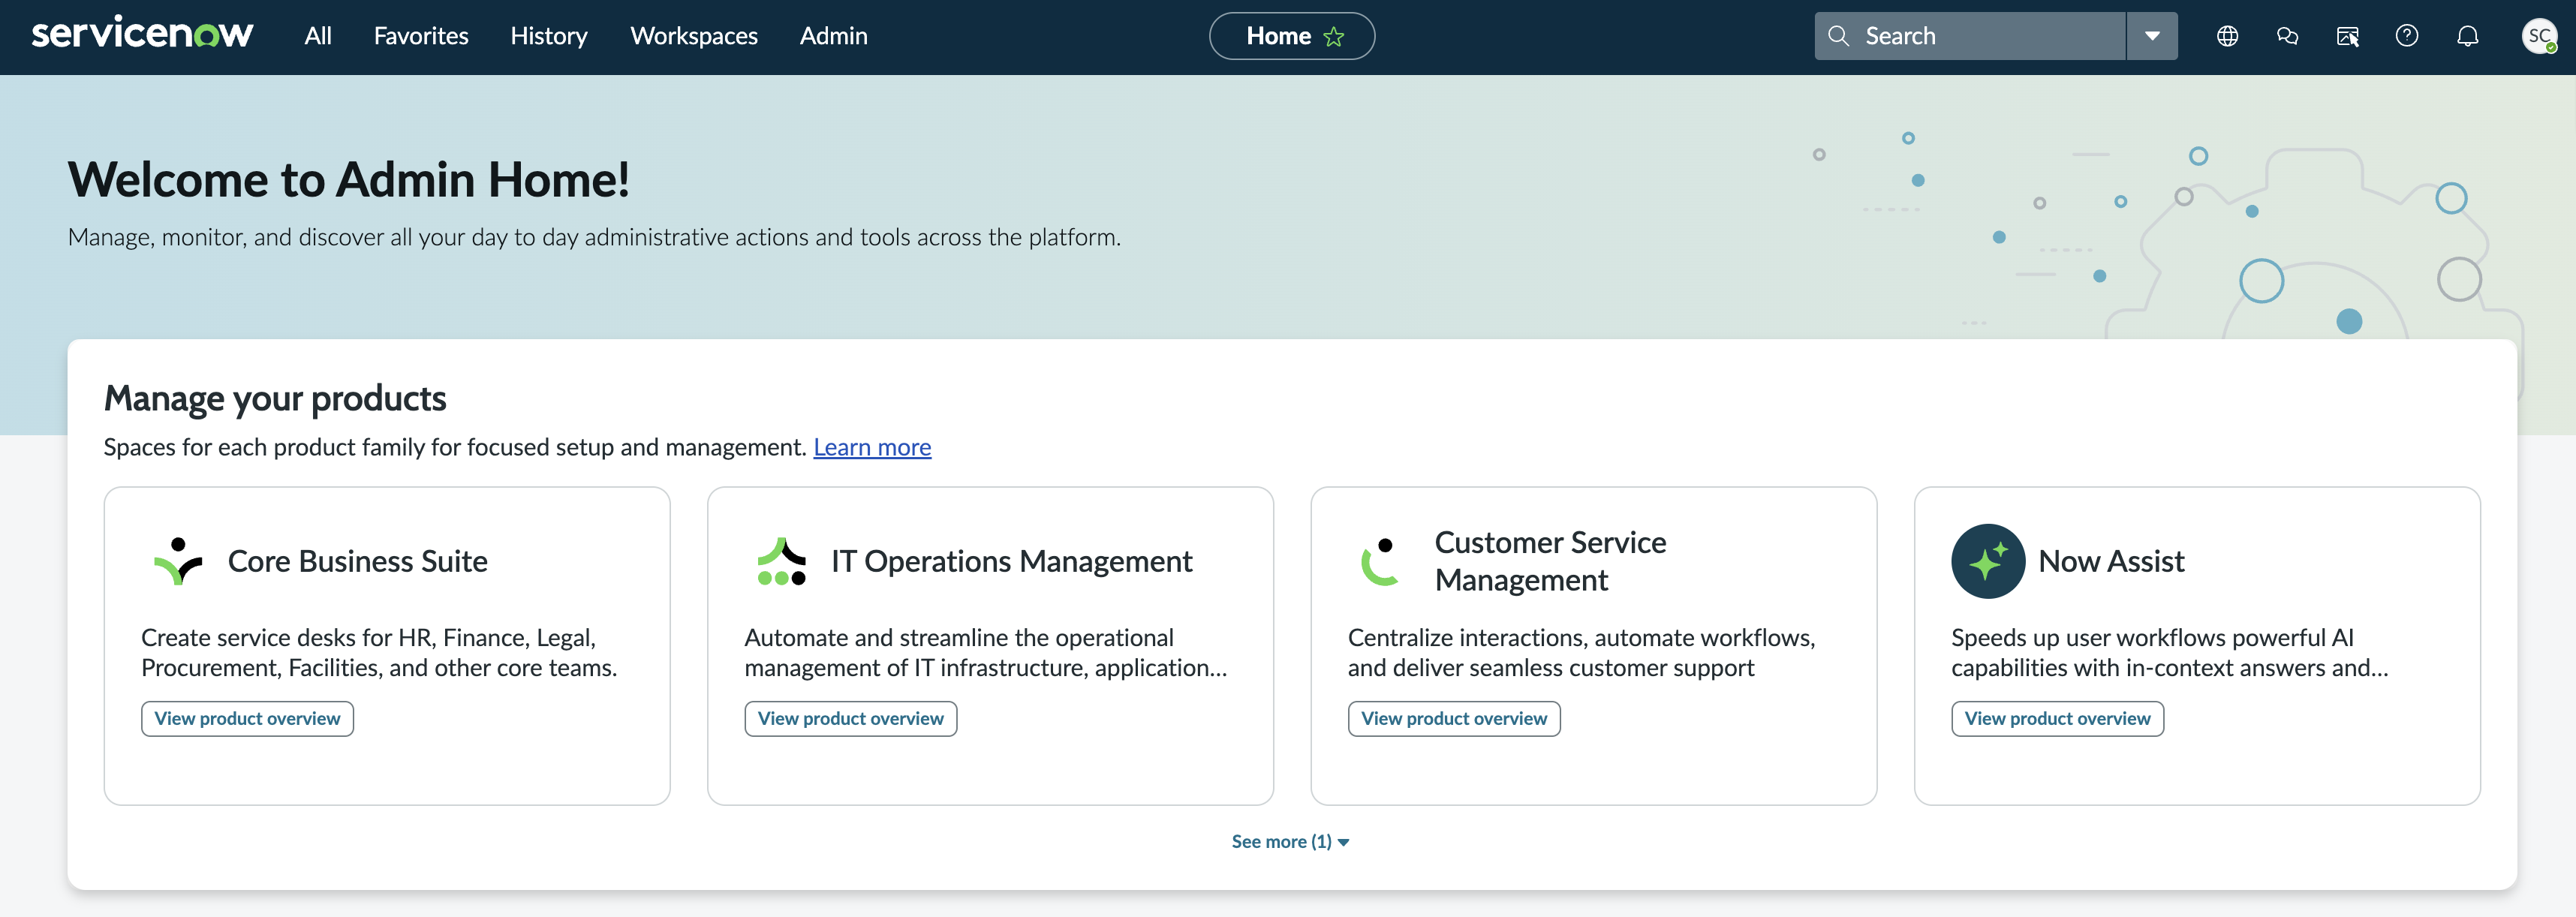
Task: Open the Favorites menu
Action: coord(421,36)
